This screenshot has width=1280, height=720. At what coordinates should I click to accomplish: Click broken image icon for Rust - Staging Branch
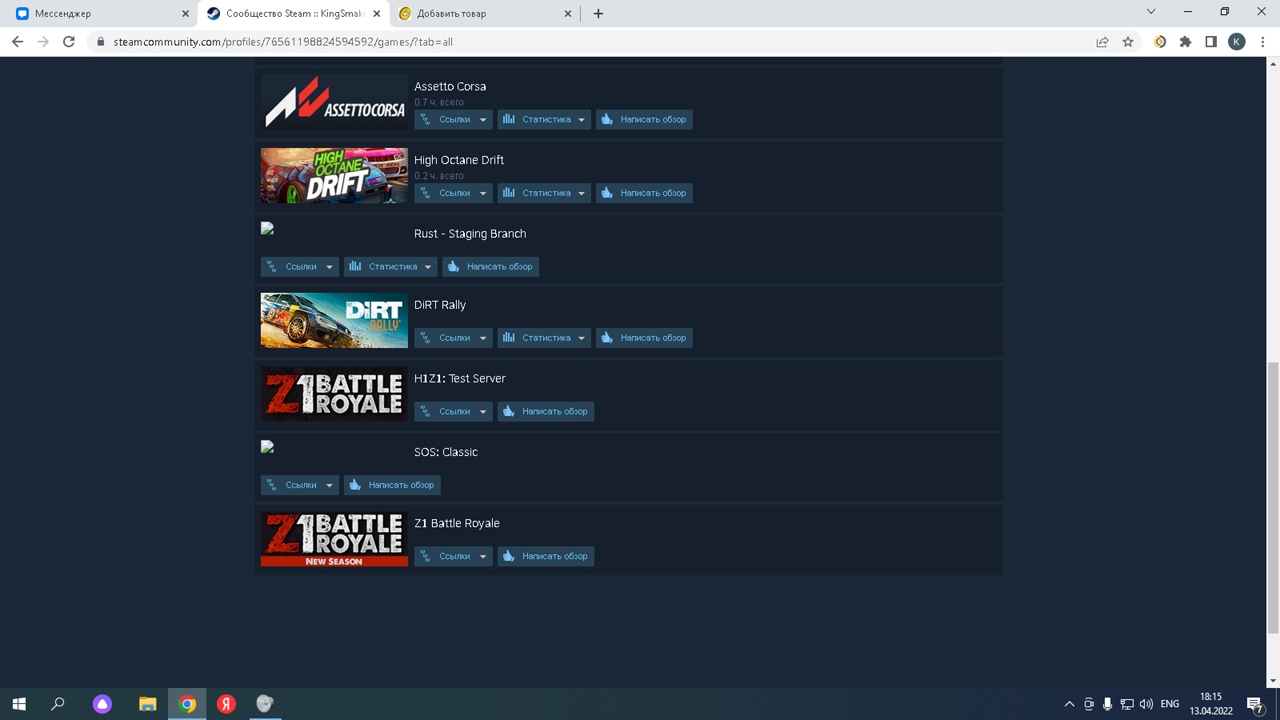click(x=267, y=228)
